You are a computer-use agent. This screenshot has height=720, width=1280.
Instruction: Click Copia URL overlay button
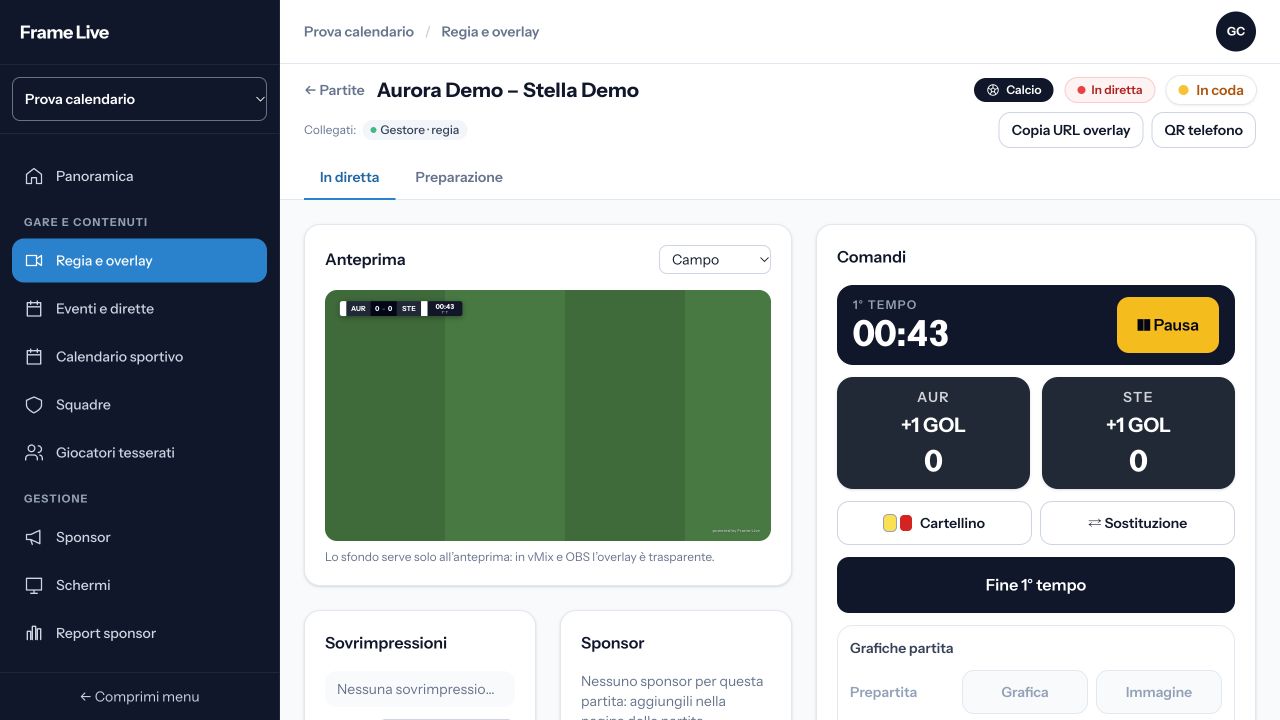[x=1070, y=130]
